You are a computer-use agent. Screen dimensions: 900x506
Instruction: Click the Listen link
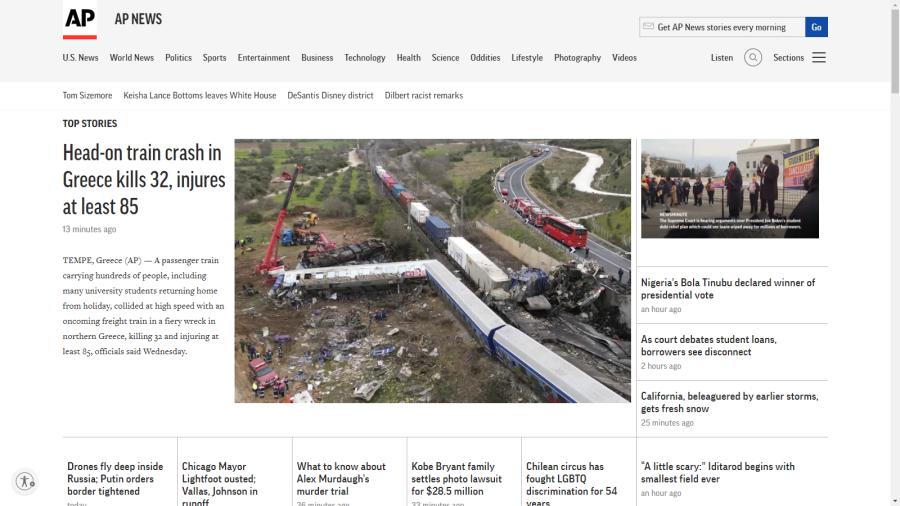tap(721, 57)
